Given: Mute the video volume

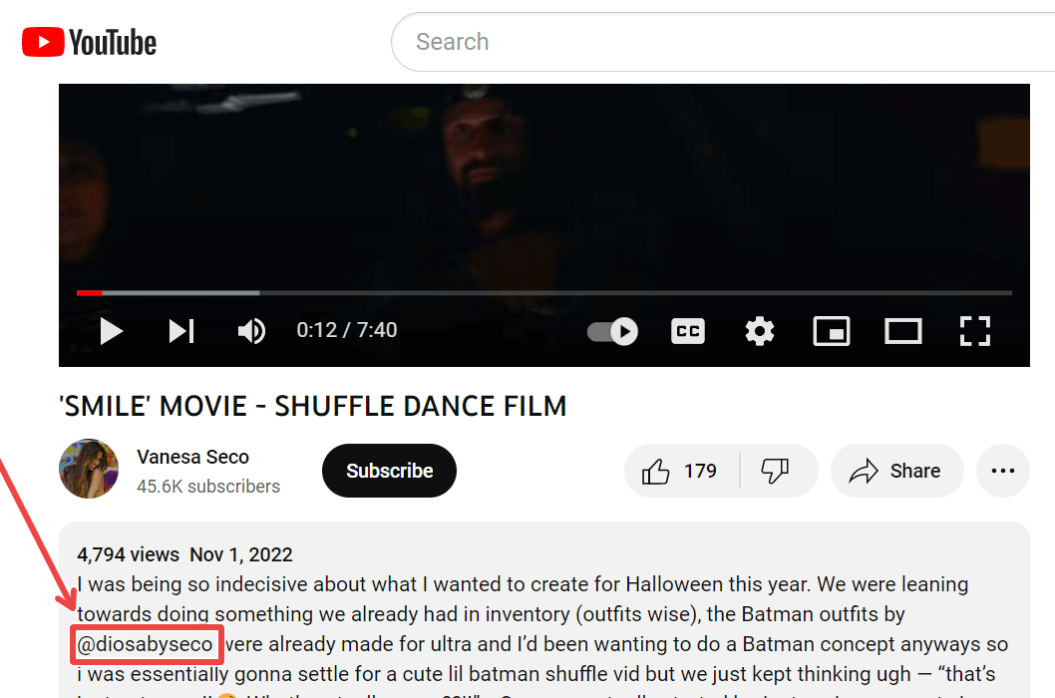Looking at the screenshot, I should (252, 331).
